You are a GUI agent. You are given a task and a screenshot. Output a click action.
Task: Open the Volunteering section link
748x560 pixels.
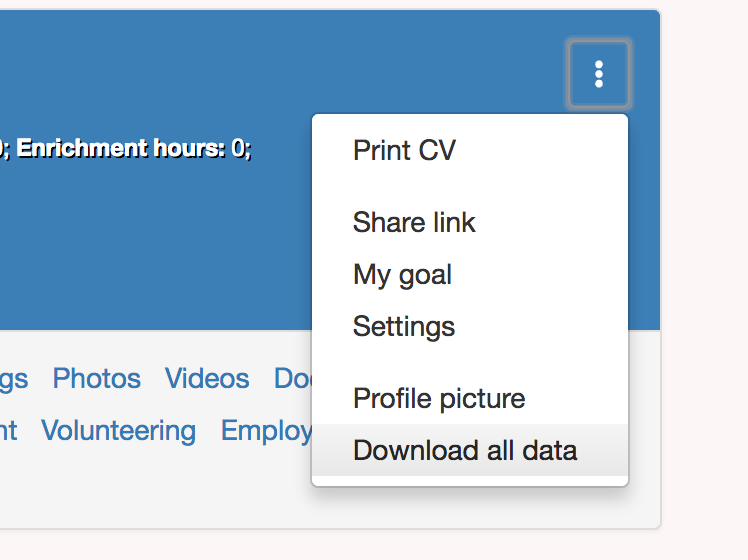coord(118,431)
